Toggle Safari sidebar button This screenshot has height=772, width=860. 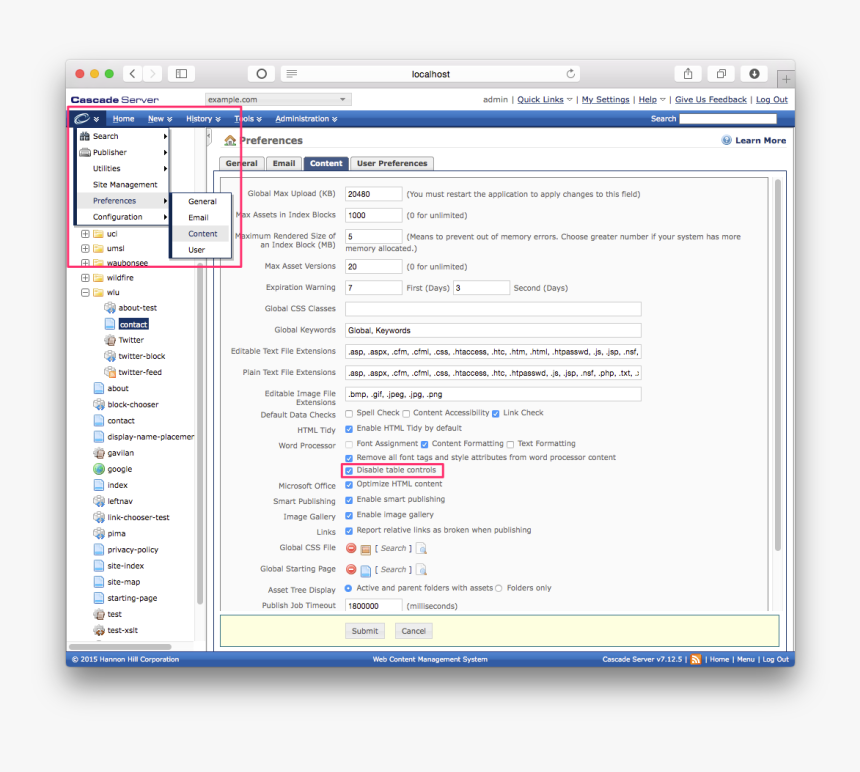point(182,73)
